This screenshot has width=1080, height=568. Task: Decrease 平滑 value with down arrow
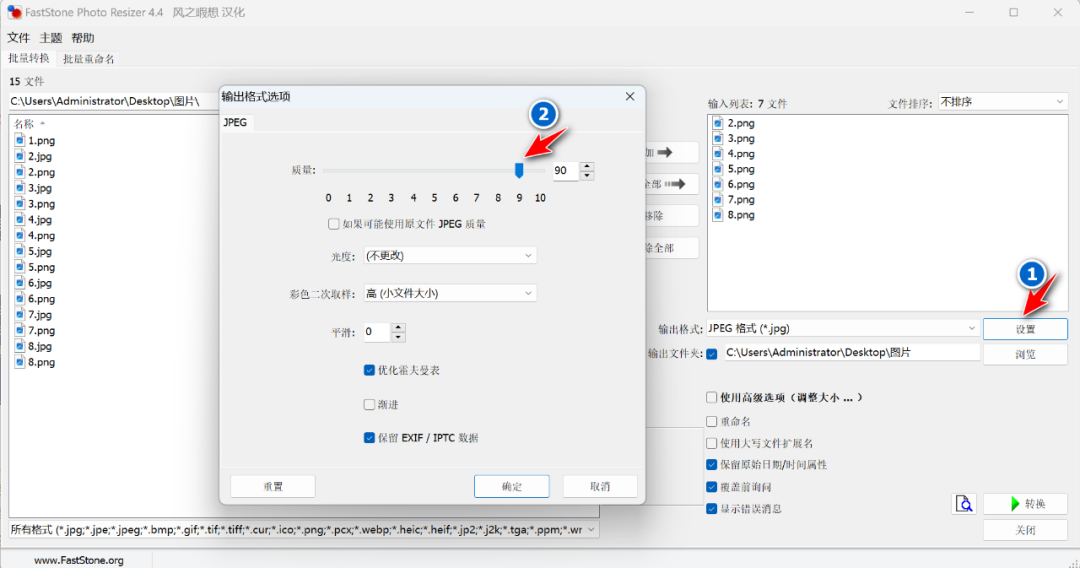(x=398, y=337)
